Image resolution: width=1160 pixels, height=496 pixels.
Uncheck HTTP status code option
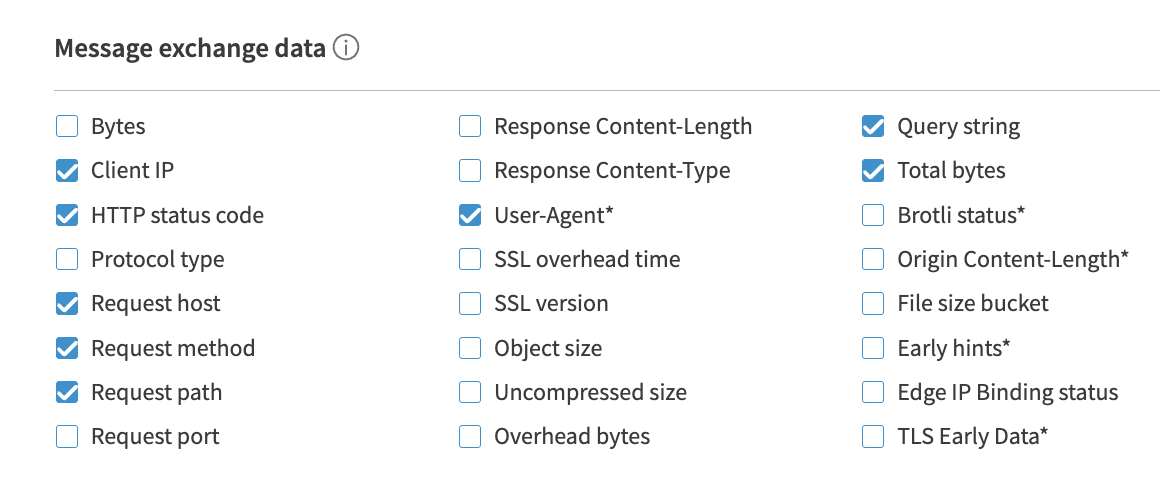click(x=67, y=215)
